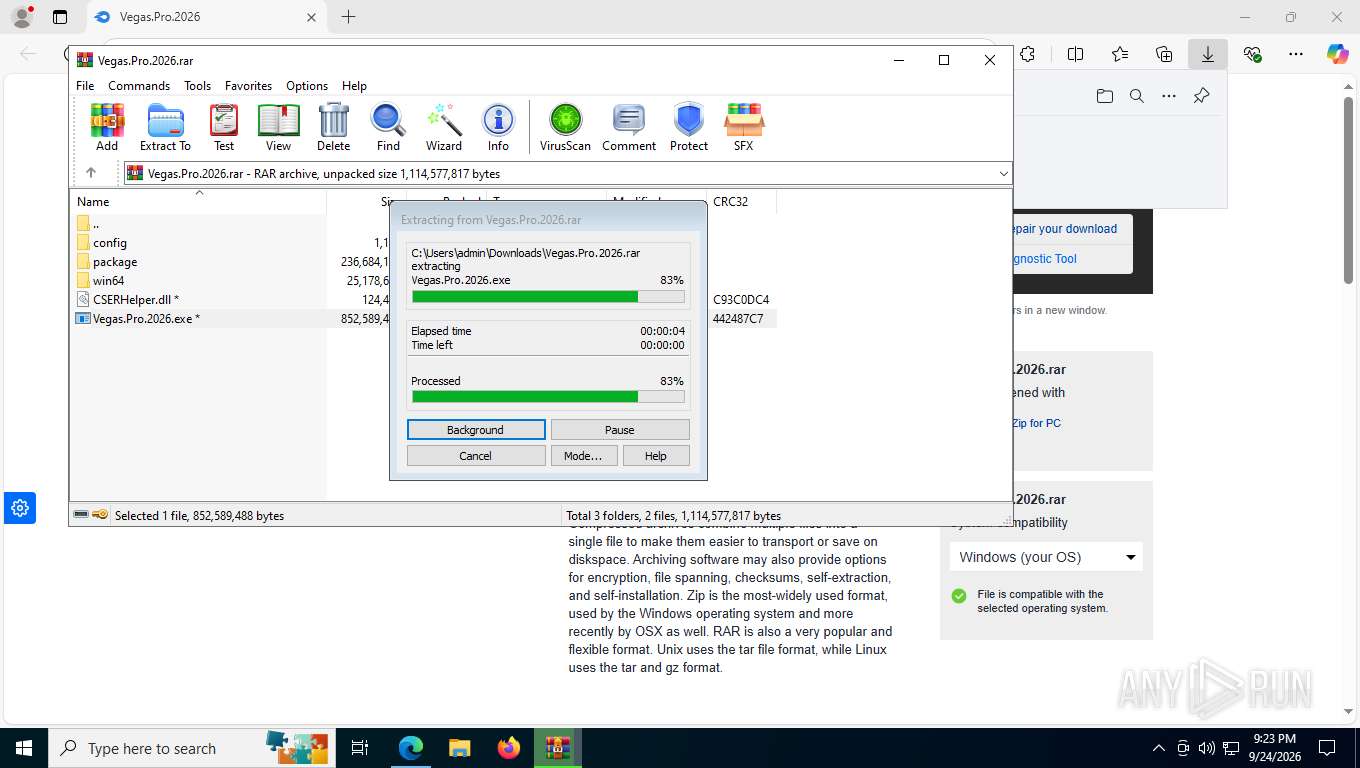Click the Vegas.Pro.2026.exe file progress bar
The width and height of the screenshot is (1360, 768).
point(548,297)
